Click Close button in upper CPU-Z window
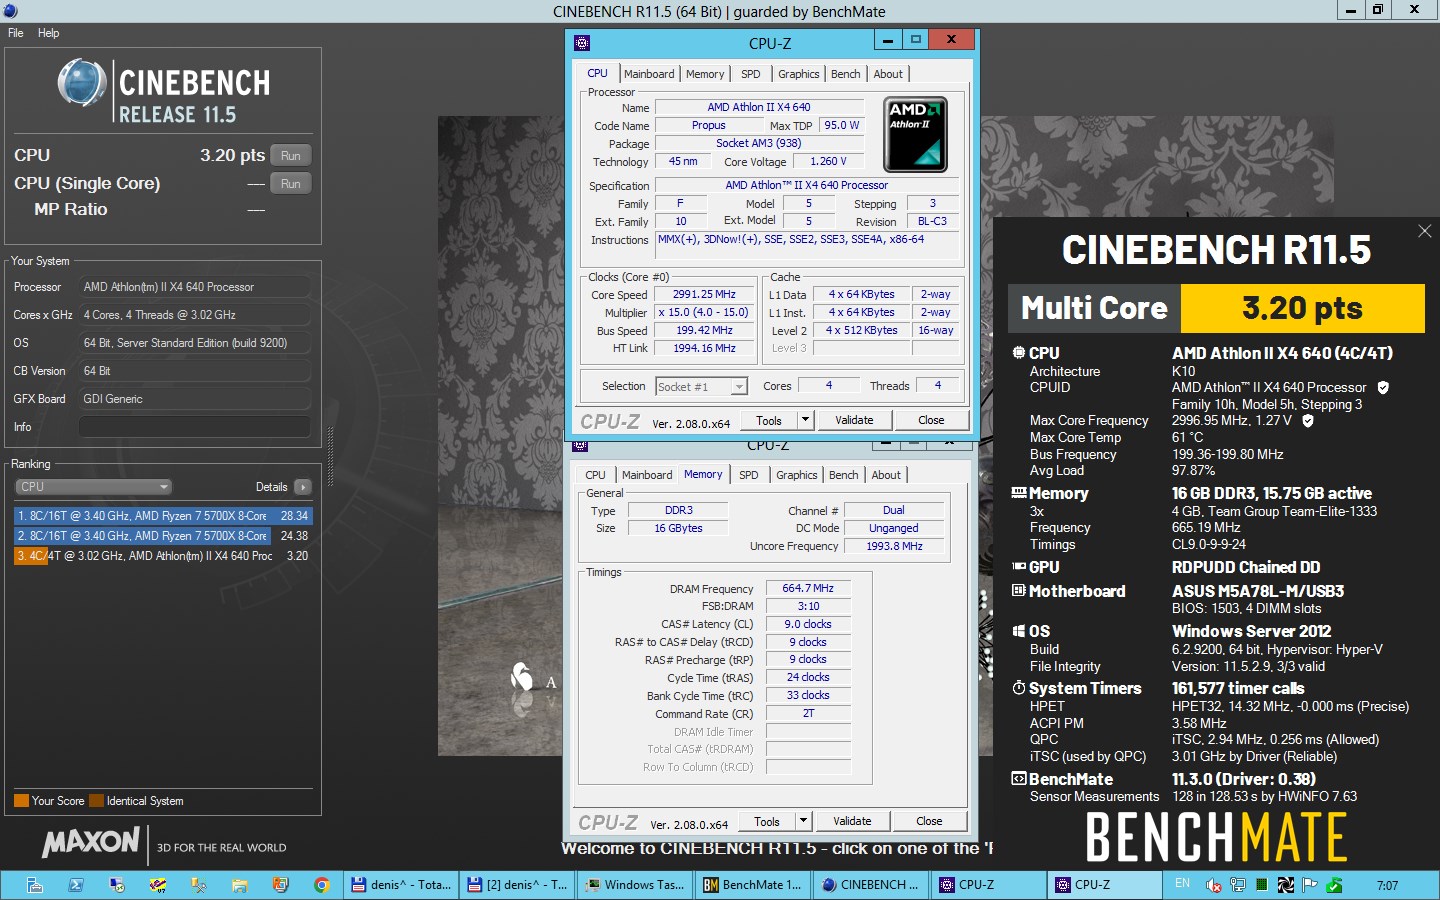 click(x=931, y=420)
